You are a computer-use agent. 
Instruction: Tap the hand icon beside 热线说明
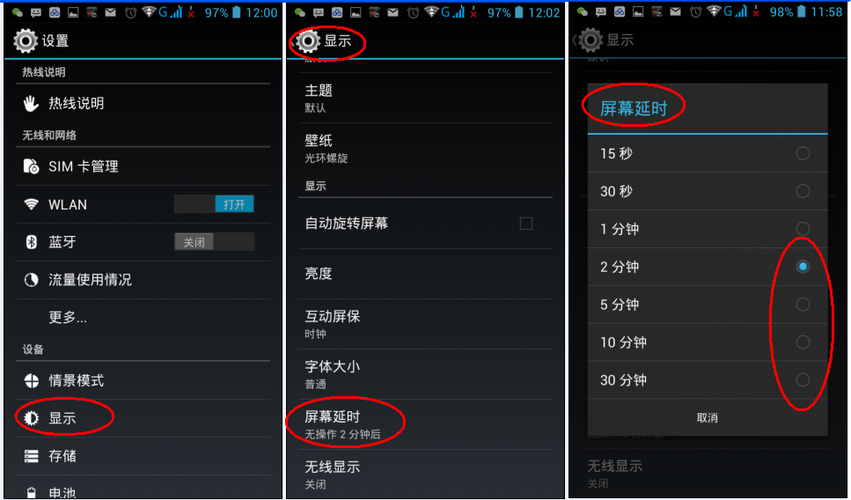point(31,103)
